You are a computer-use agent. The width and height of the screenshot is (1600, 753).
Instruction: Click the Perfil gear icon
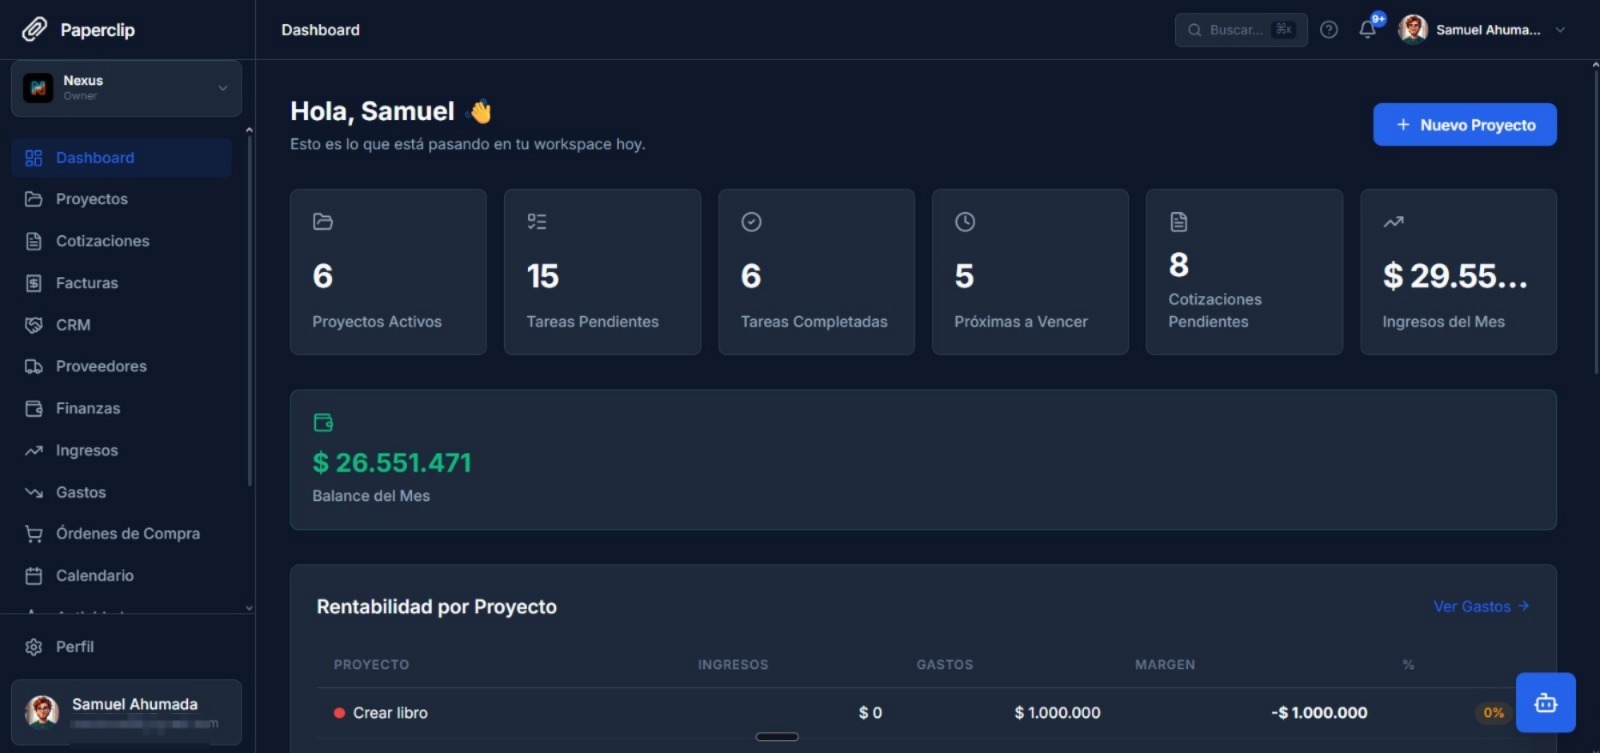tap(34, 647)
